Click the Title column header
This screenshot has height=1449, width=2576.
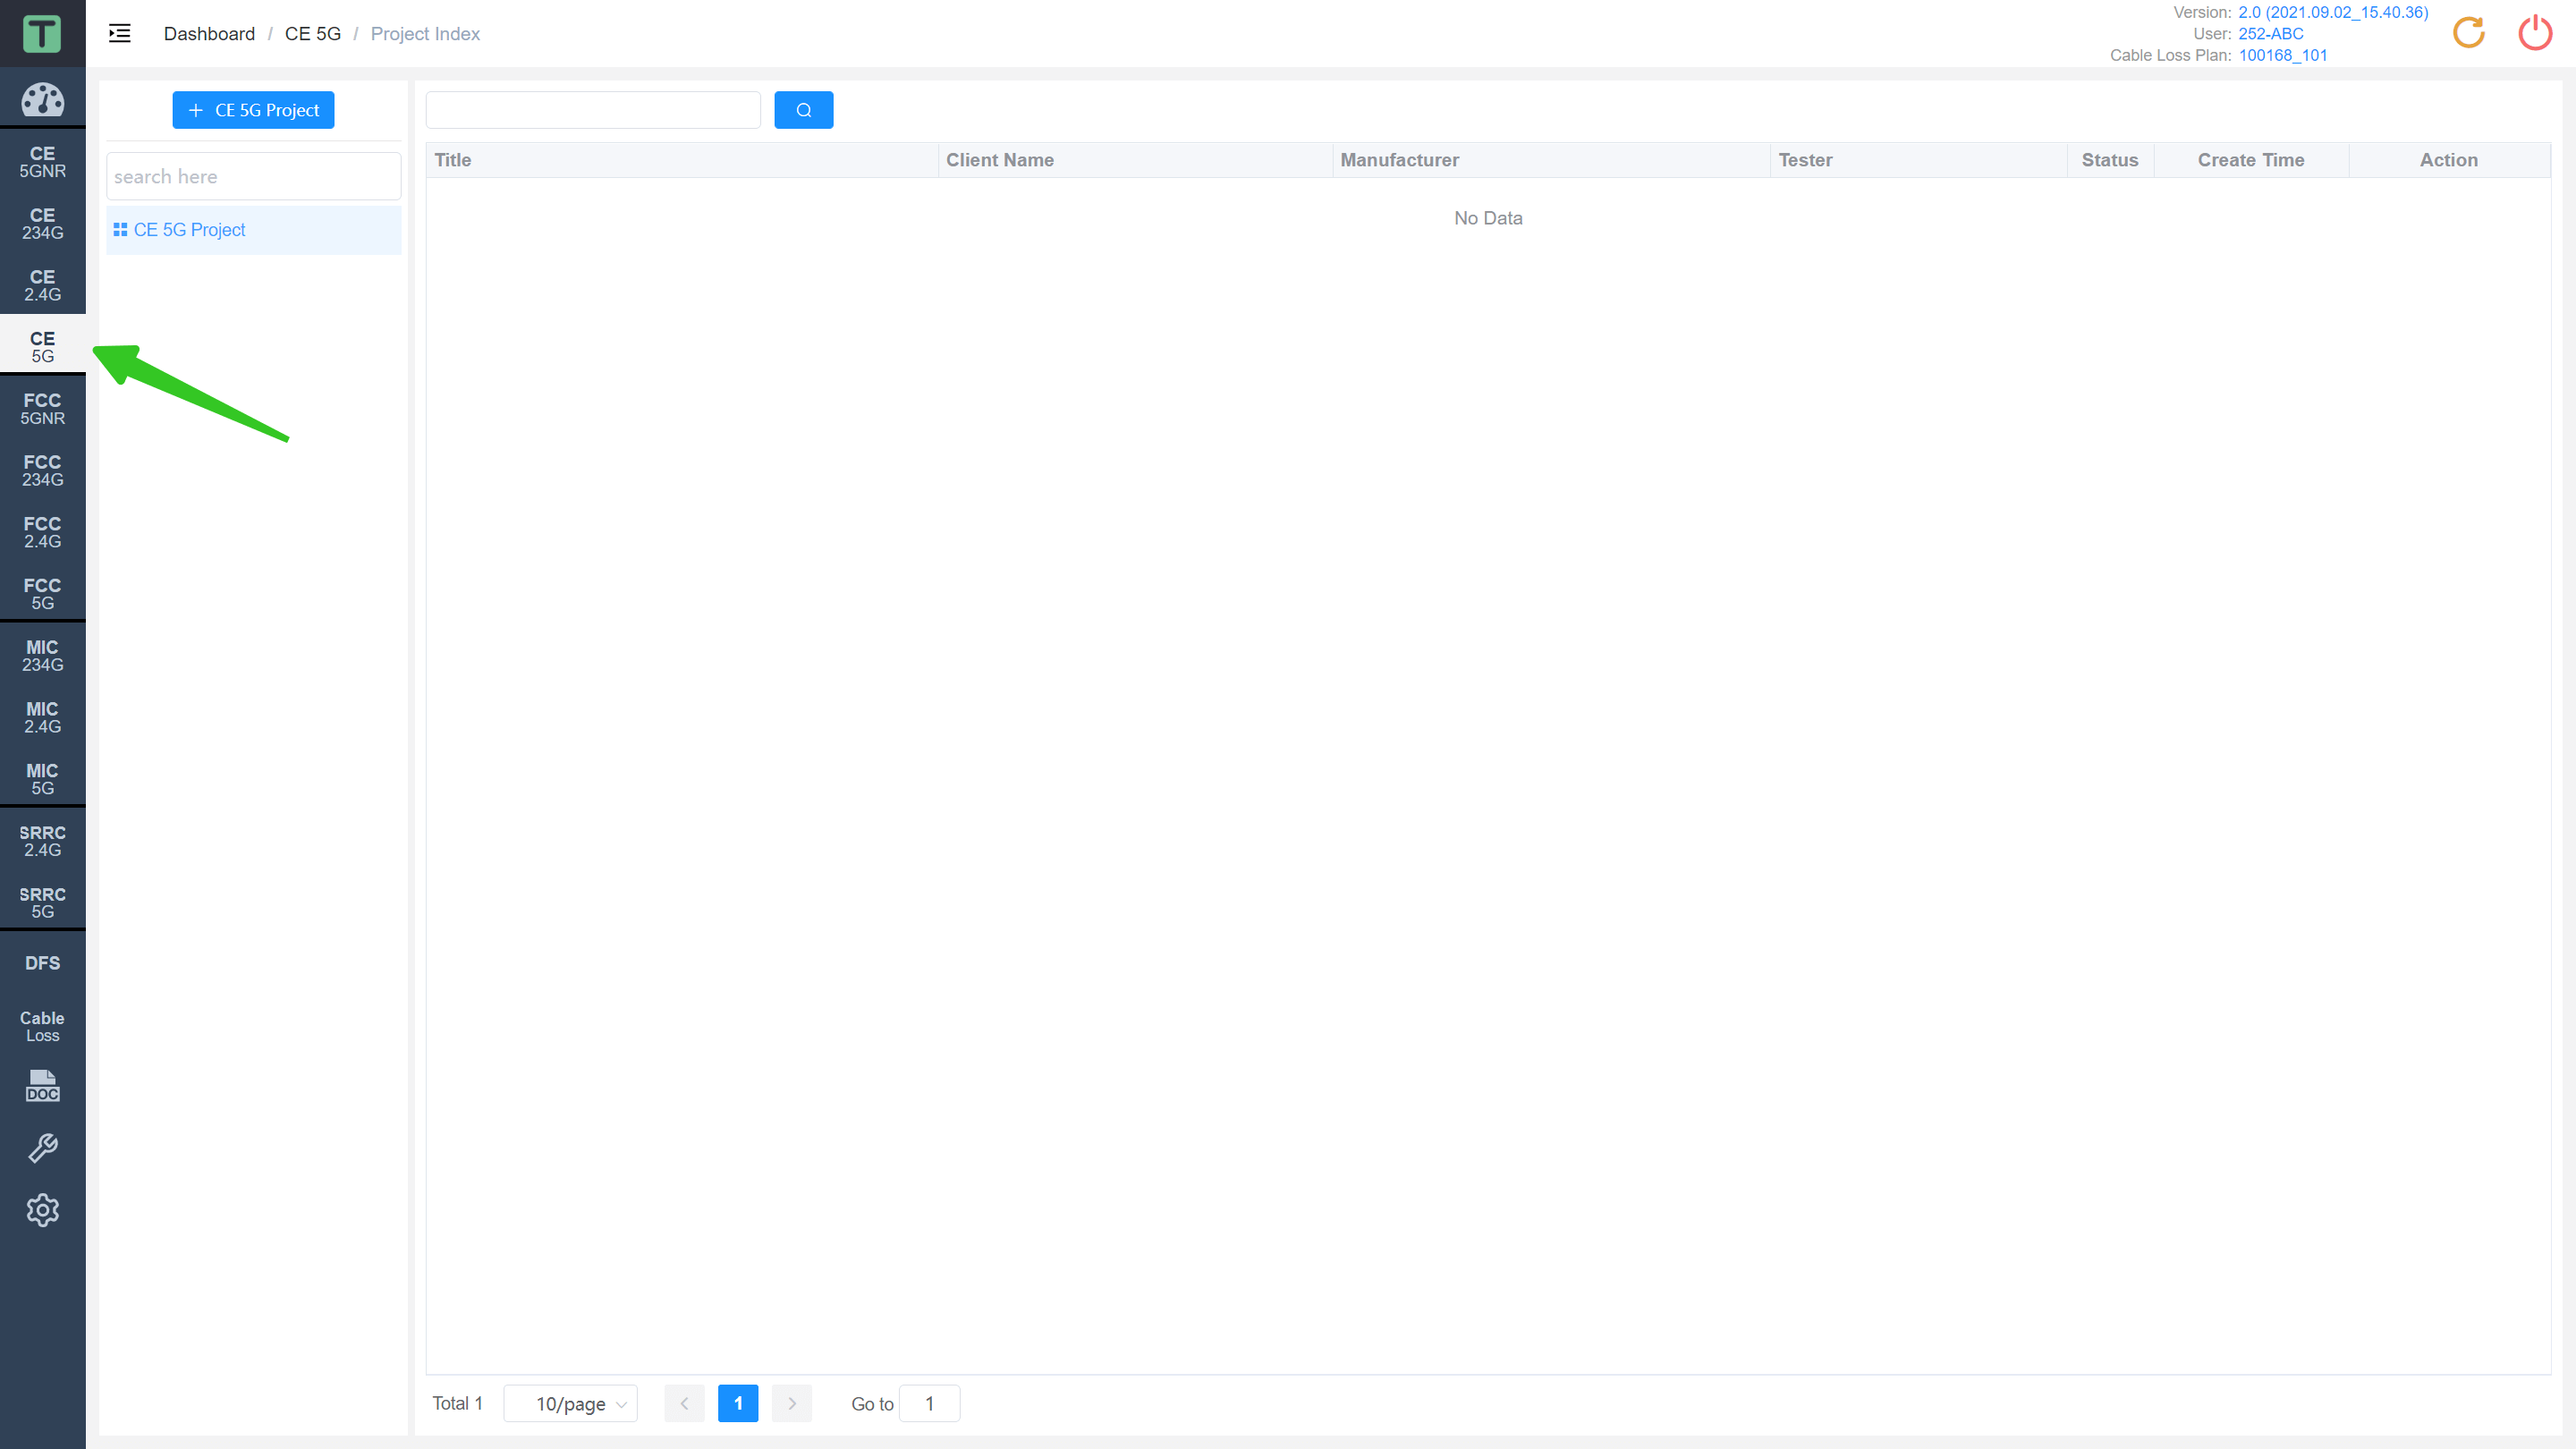pyautogui.click(x=682, y=160)
